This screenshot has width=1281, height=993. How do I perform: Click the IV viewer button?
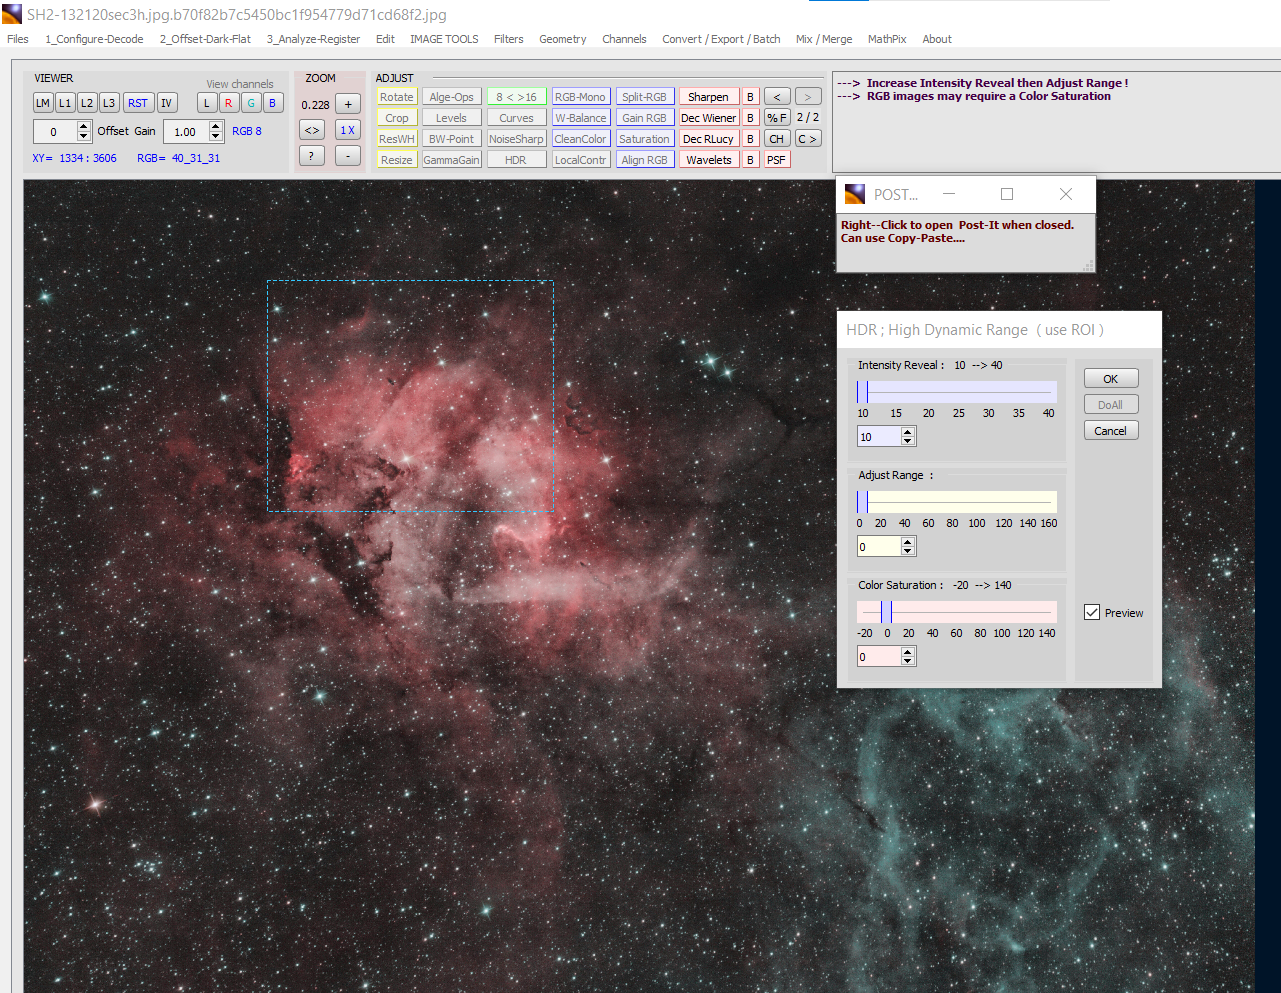(x=167, y=103)
